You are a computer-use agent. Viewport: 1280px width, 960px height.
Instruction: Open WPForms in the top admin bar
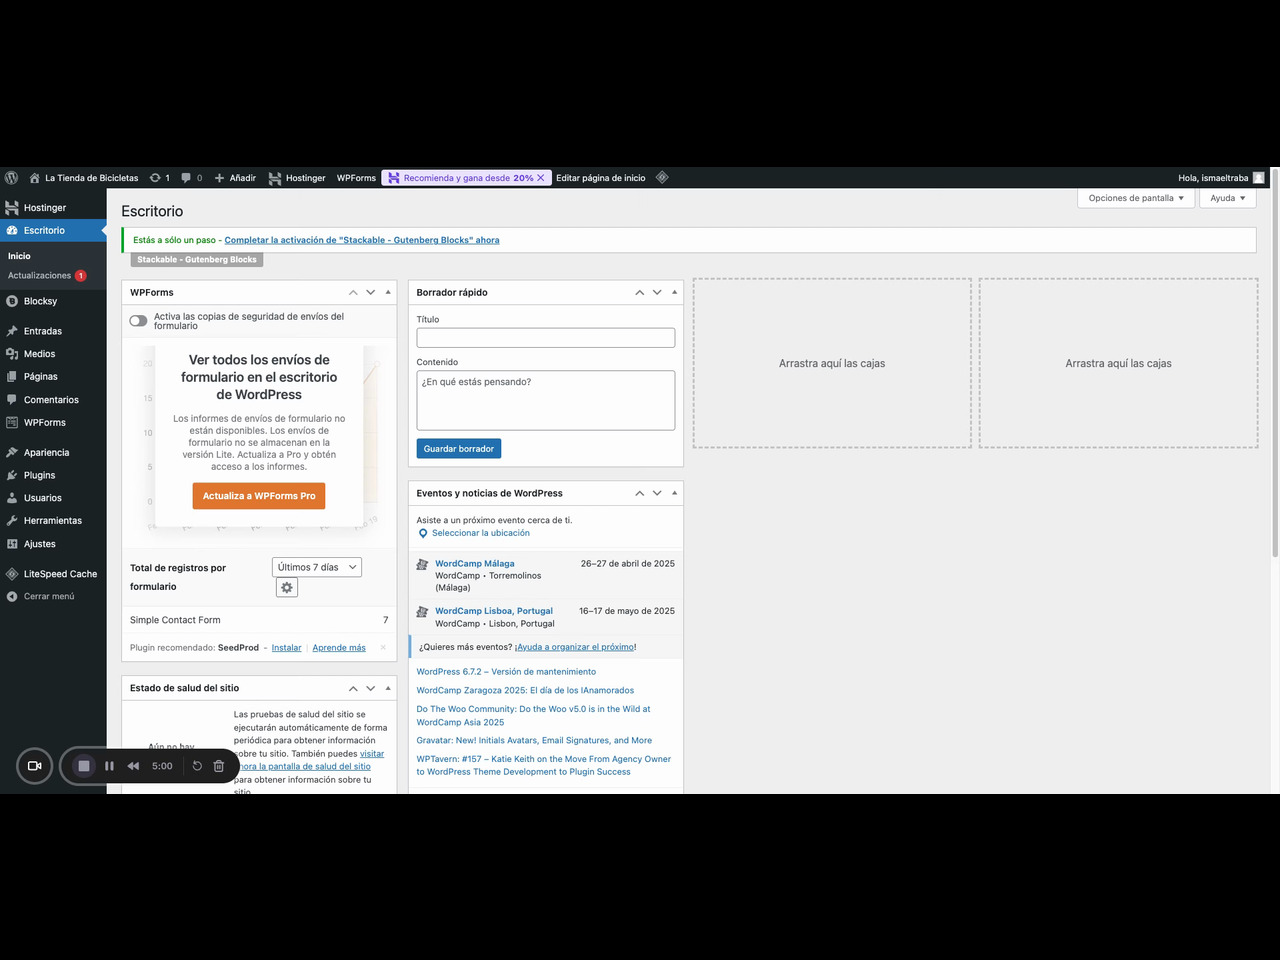click(x=356, y=178)
